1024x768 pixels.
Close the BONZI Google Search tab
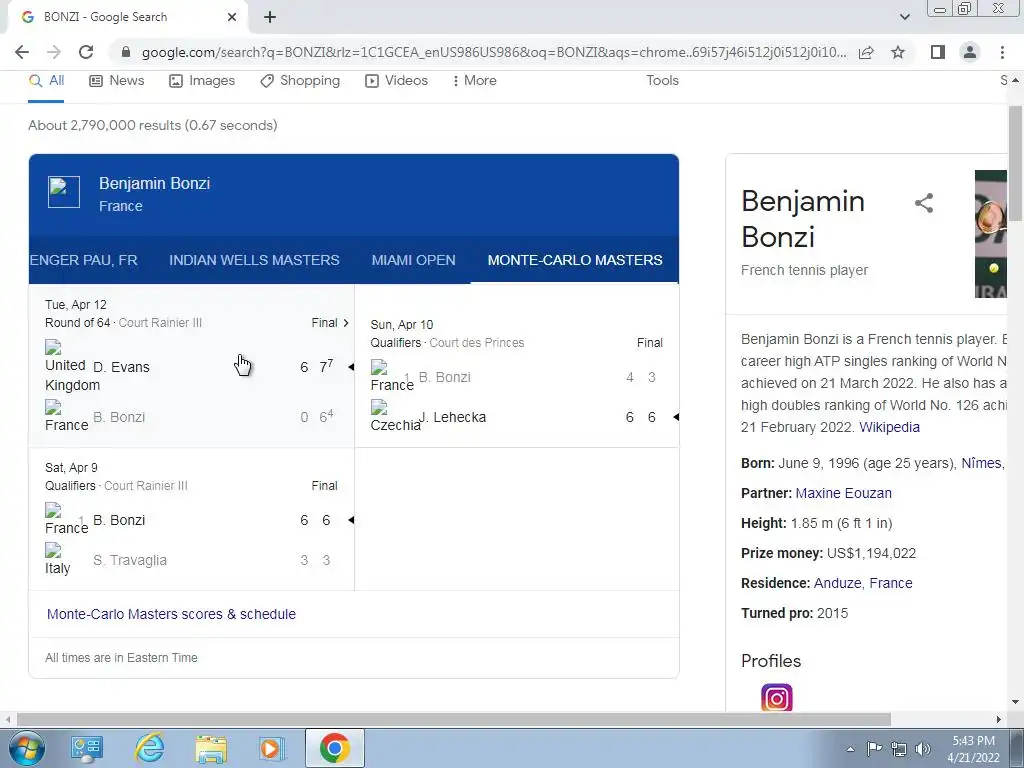[232, 17]
